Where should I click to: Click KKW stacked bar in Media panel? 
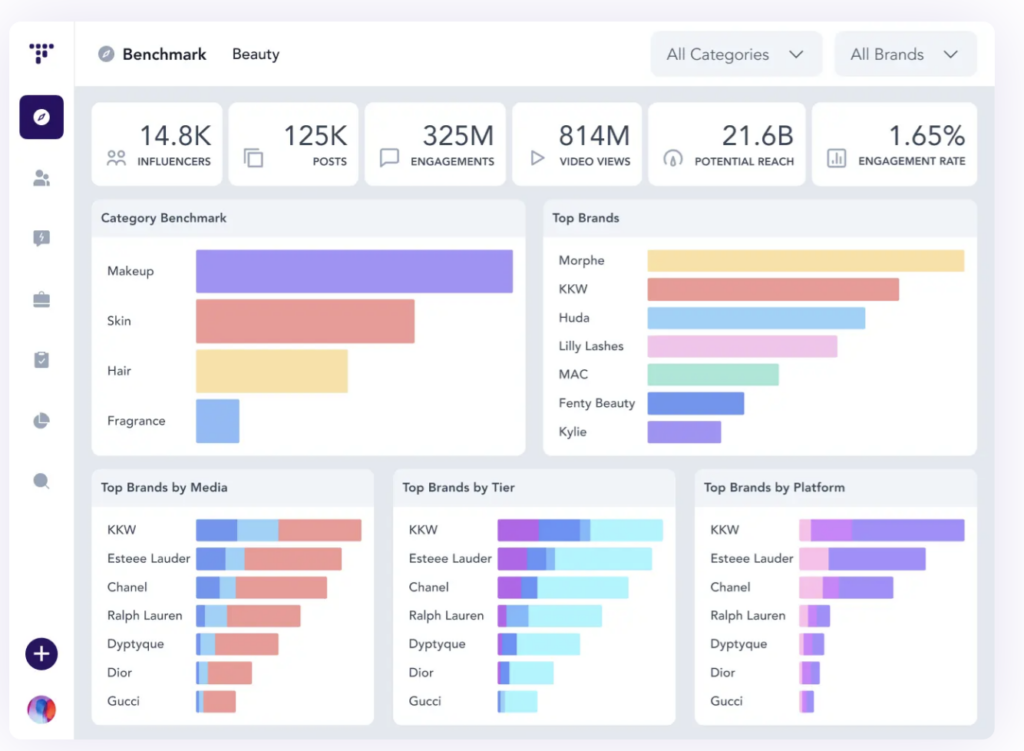279,530
